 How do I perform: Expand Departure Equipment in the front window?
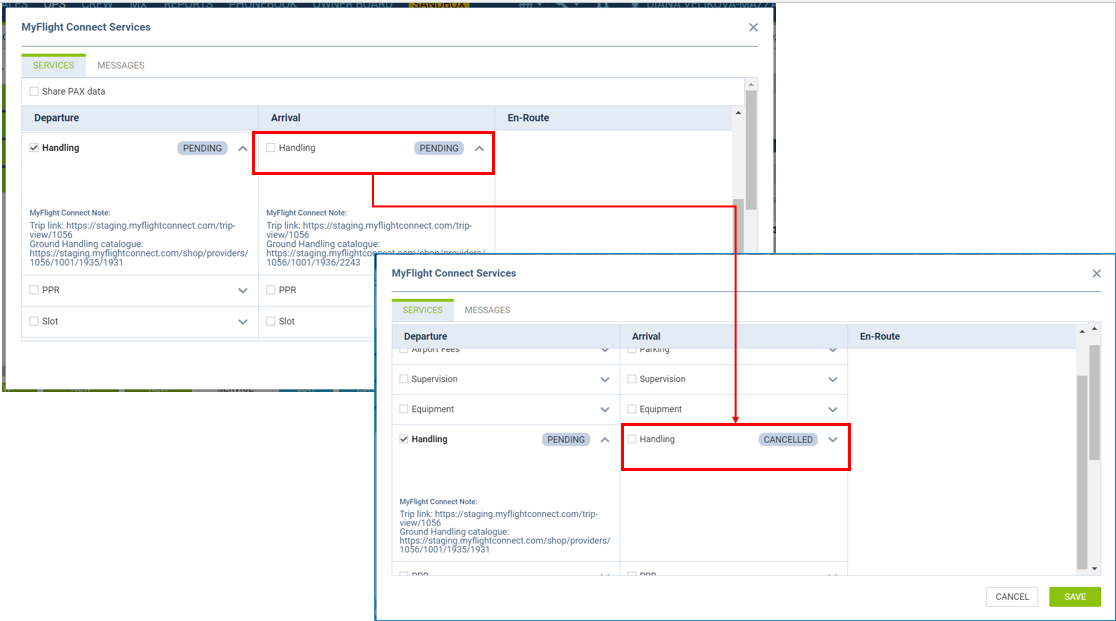[x=605, y=410]
